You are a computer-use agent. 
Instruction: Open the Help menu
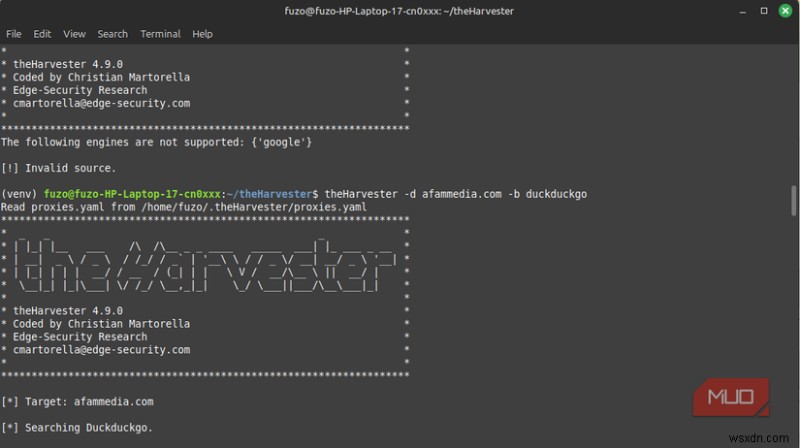click(202, 34)
